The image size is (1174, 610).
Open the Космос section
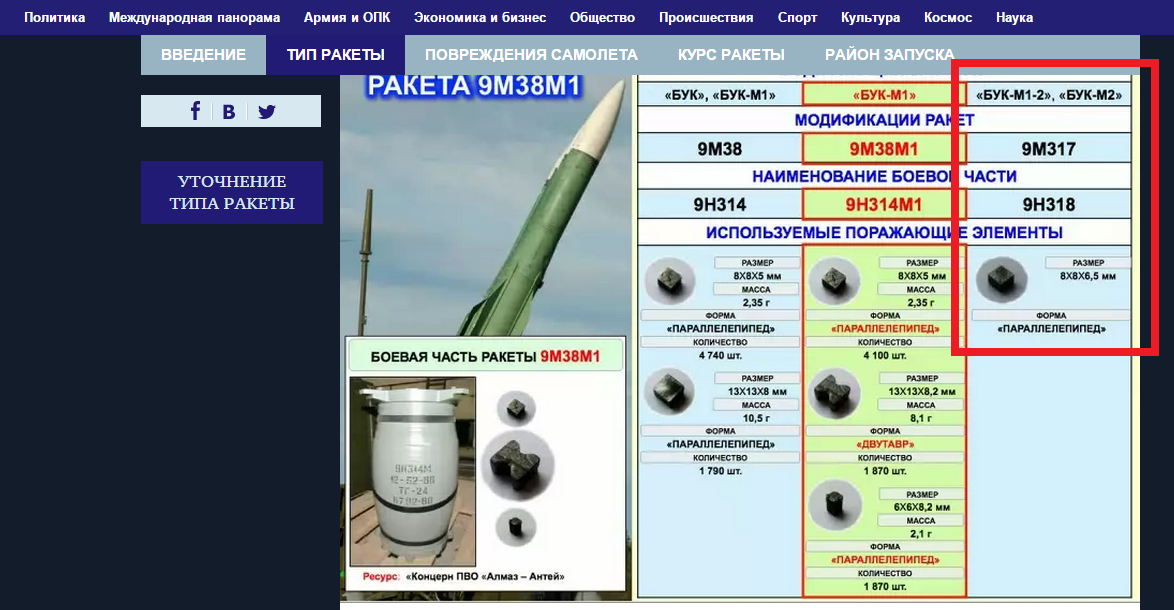948,18
